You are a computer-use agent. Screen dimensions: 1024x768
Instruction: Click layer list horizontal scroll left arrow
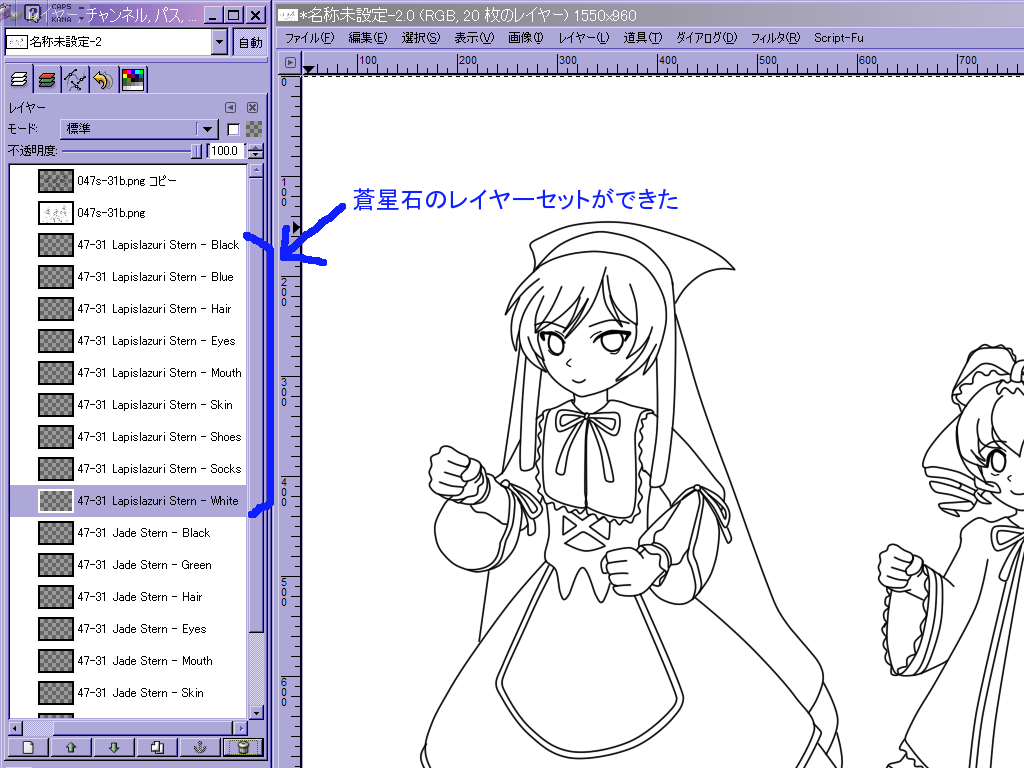click(15, 727)
